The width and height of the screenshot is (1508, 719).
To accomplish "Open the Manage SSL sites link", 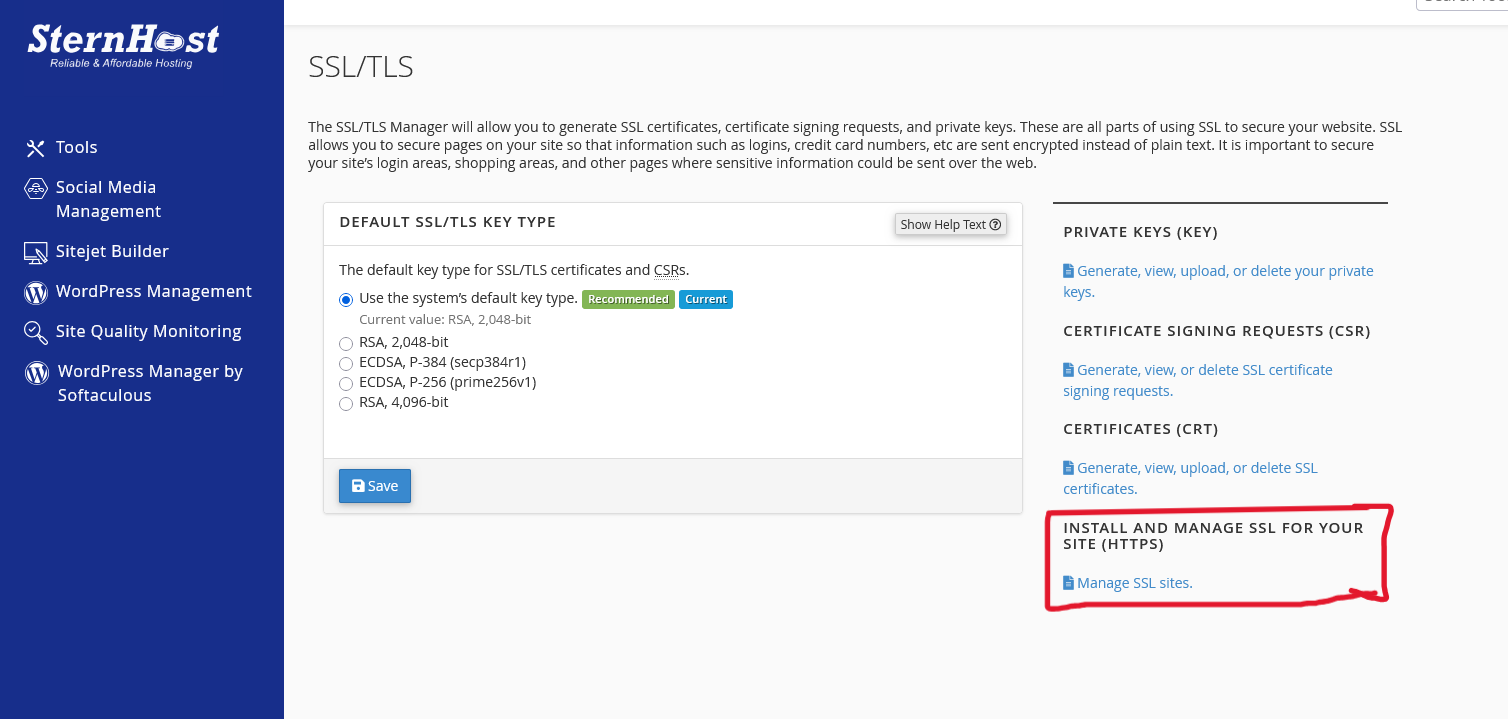I will coord(1134,583).
